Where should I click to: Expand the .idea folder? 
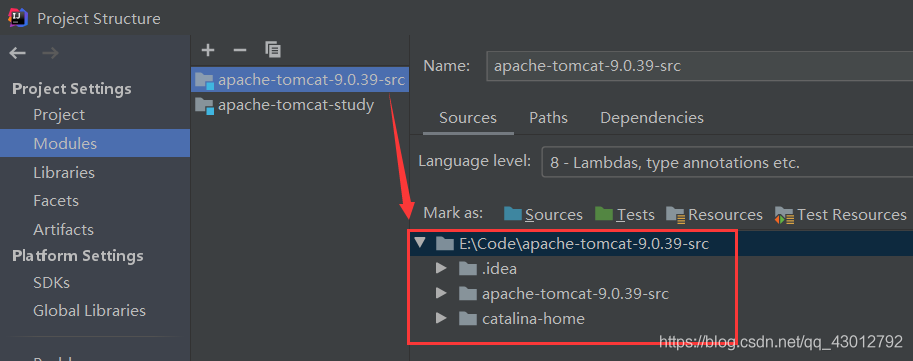441,268
